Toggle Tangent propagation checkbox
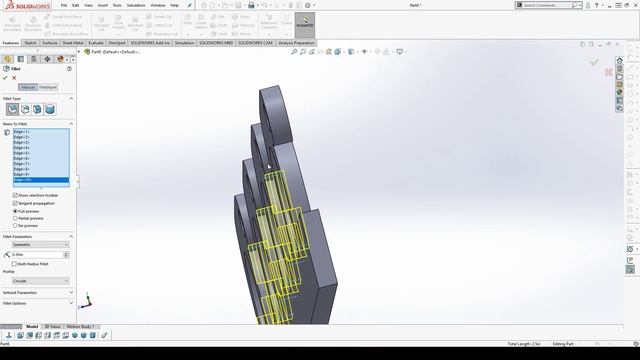 (15, 203)
